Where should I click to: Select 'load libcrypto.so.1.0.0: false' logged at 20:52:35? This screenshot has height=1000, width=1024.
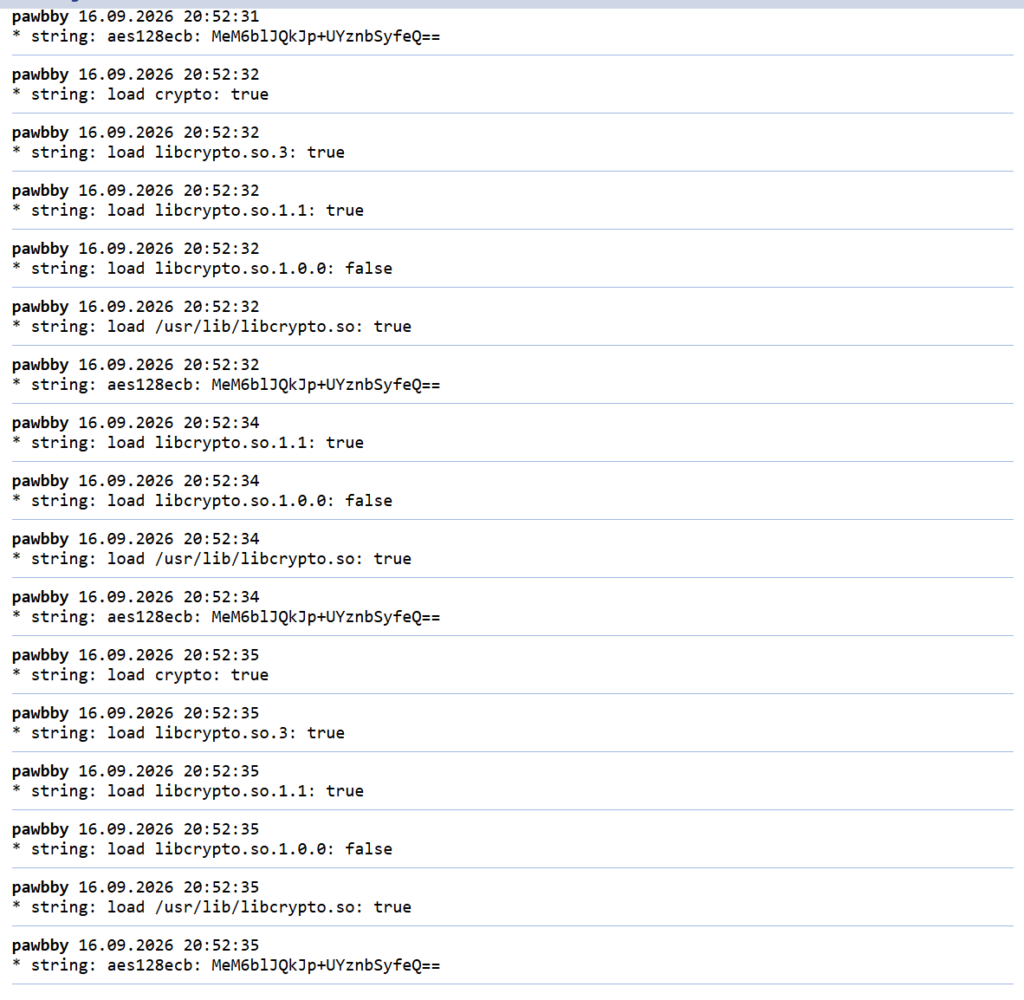pyautogui.click(x=202, y=850)
